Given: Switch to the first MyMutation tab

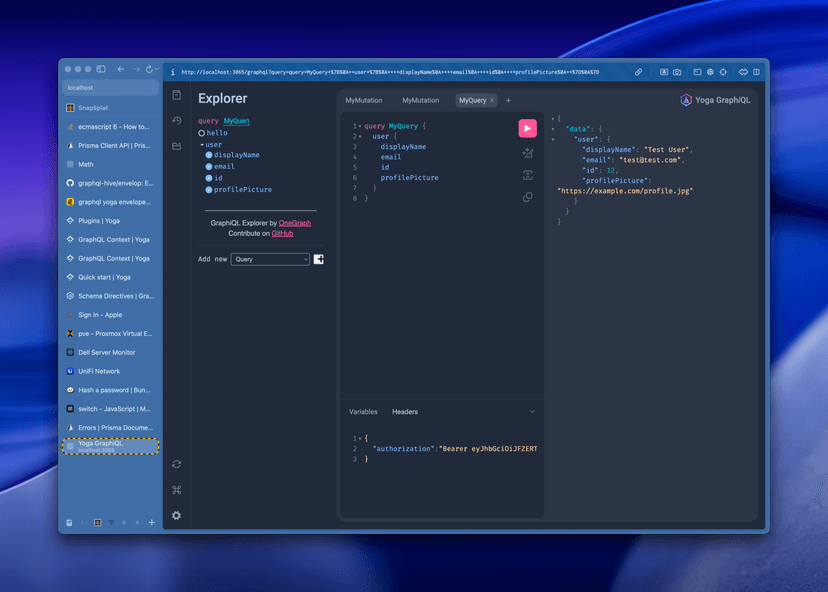Looking at the screenshot, I should click(x=364, y=101).
